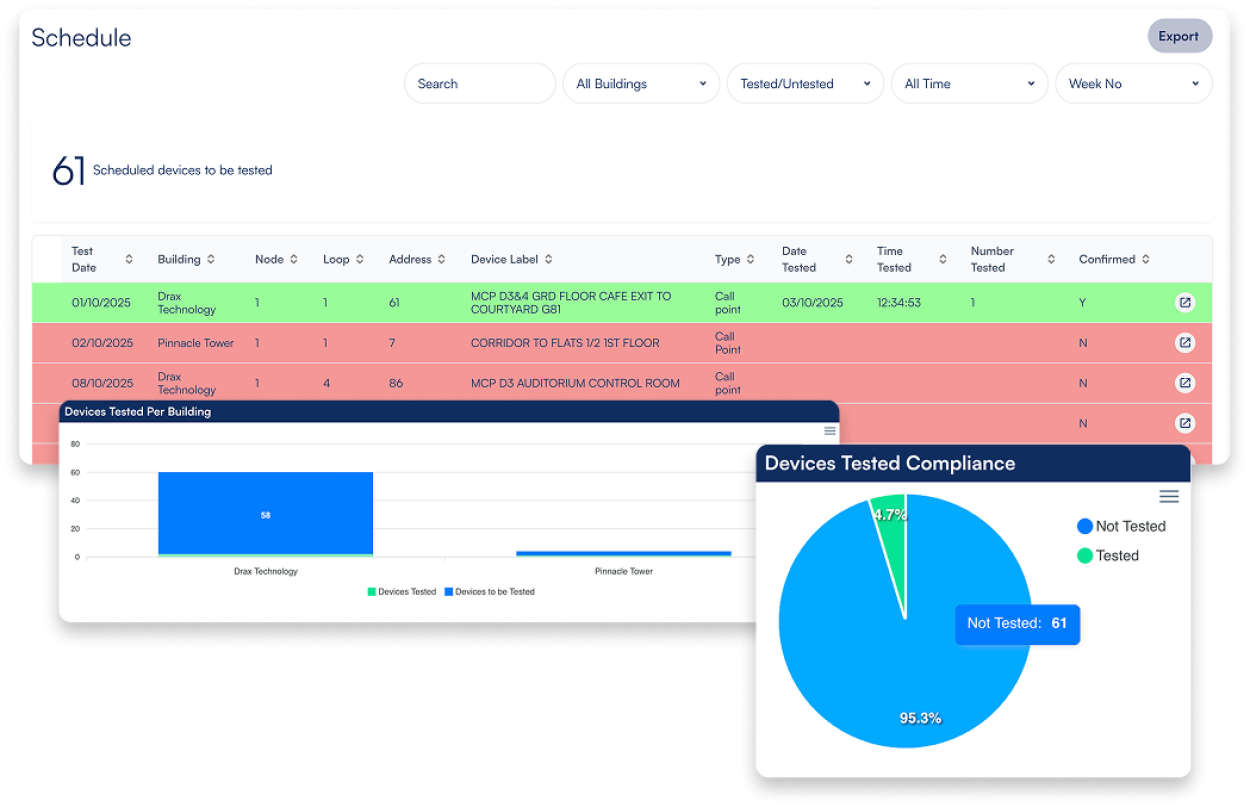The height and width of the screenshot is (807, 1250).
Task: Toggle Devices to be Tested legend item
Action: 490,592
